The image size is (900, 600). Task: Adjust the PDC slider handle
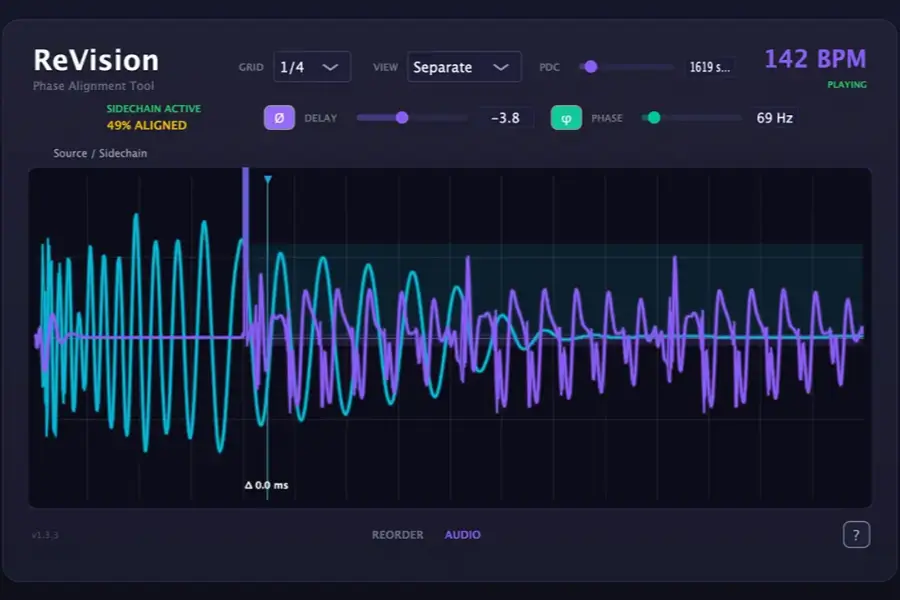(x=590, y=66)
